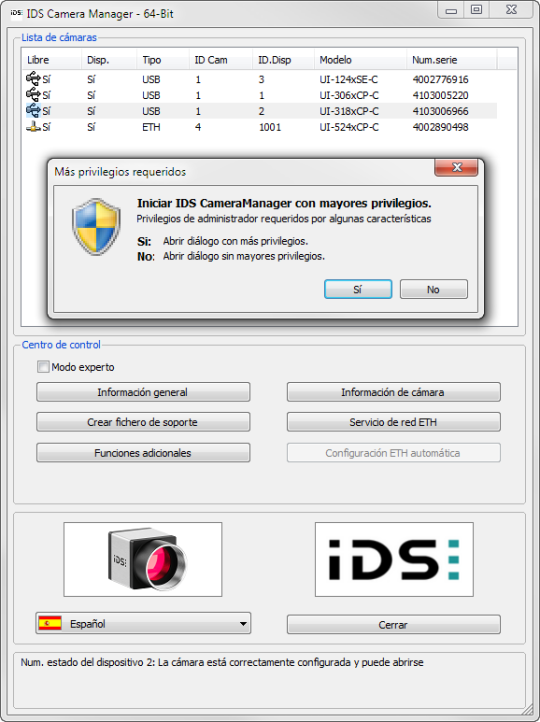Sort the list by the Modelo column header
The height and width of the screenshot is (722, 540).
pyautogui.click(x=360, y=60)
